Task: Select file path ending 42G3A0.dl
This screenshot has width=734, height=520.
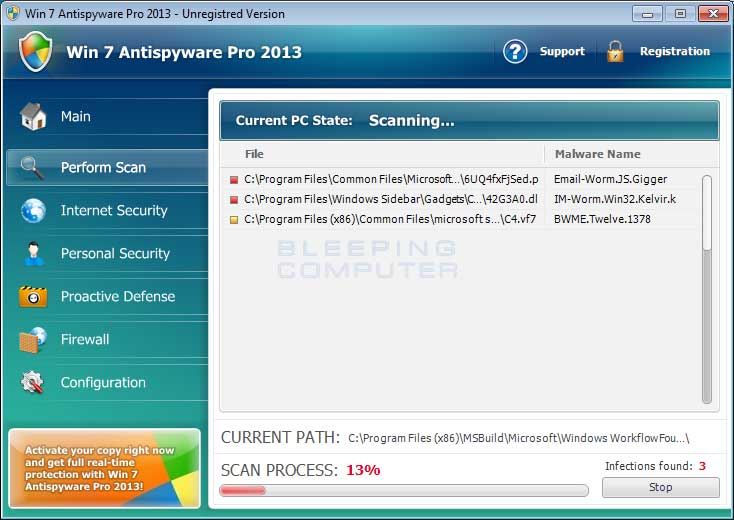Action: [390, 199]
